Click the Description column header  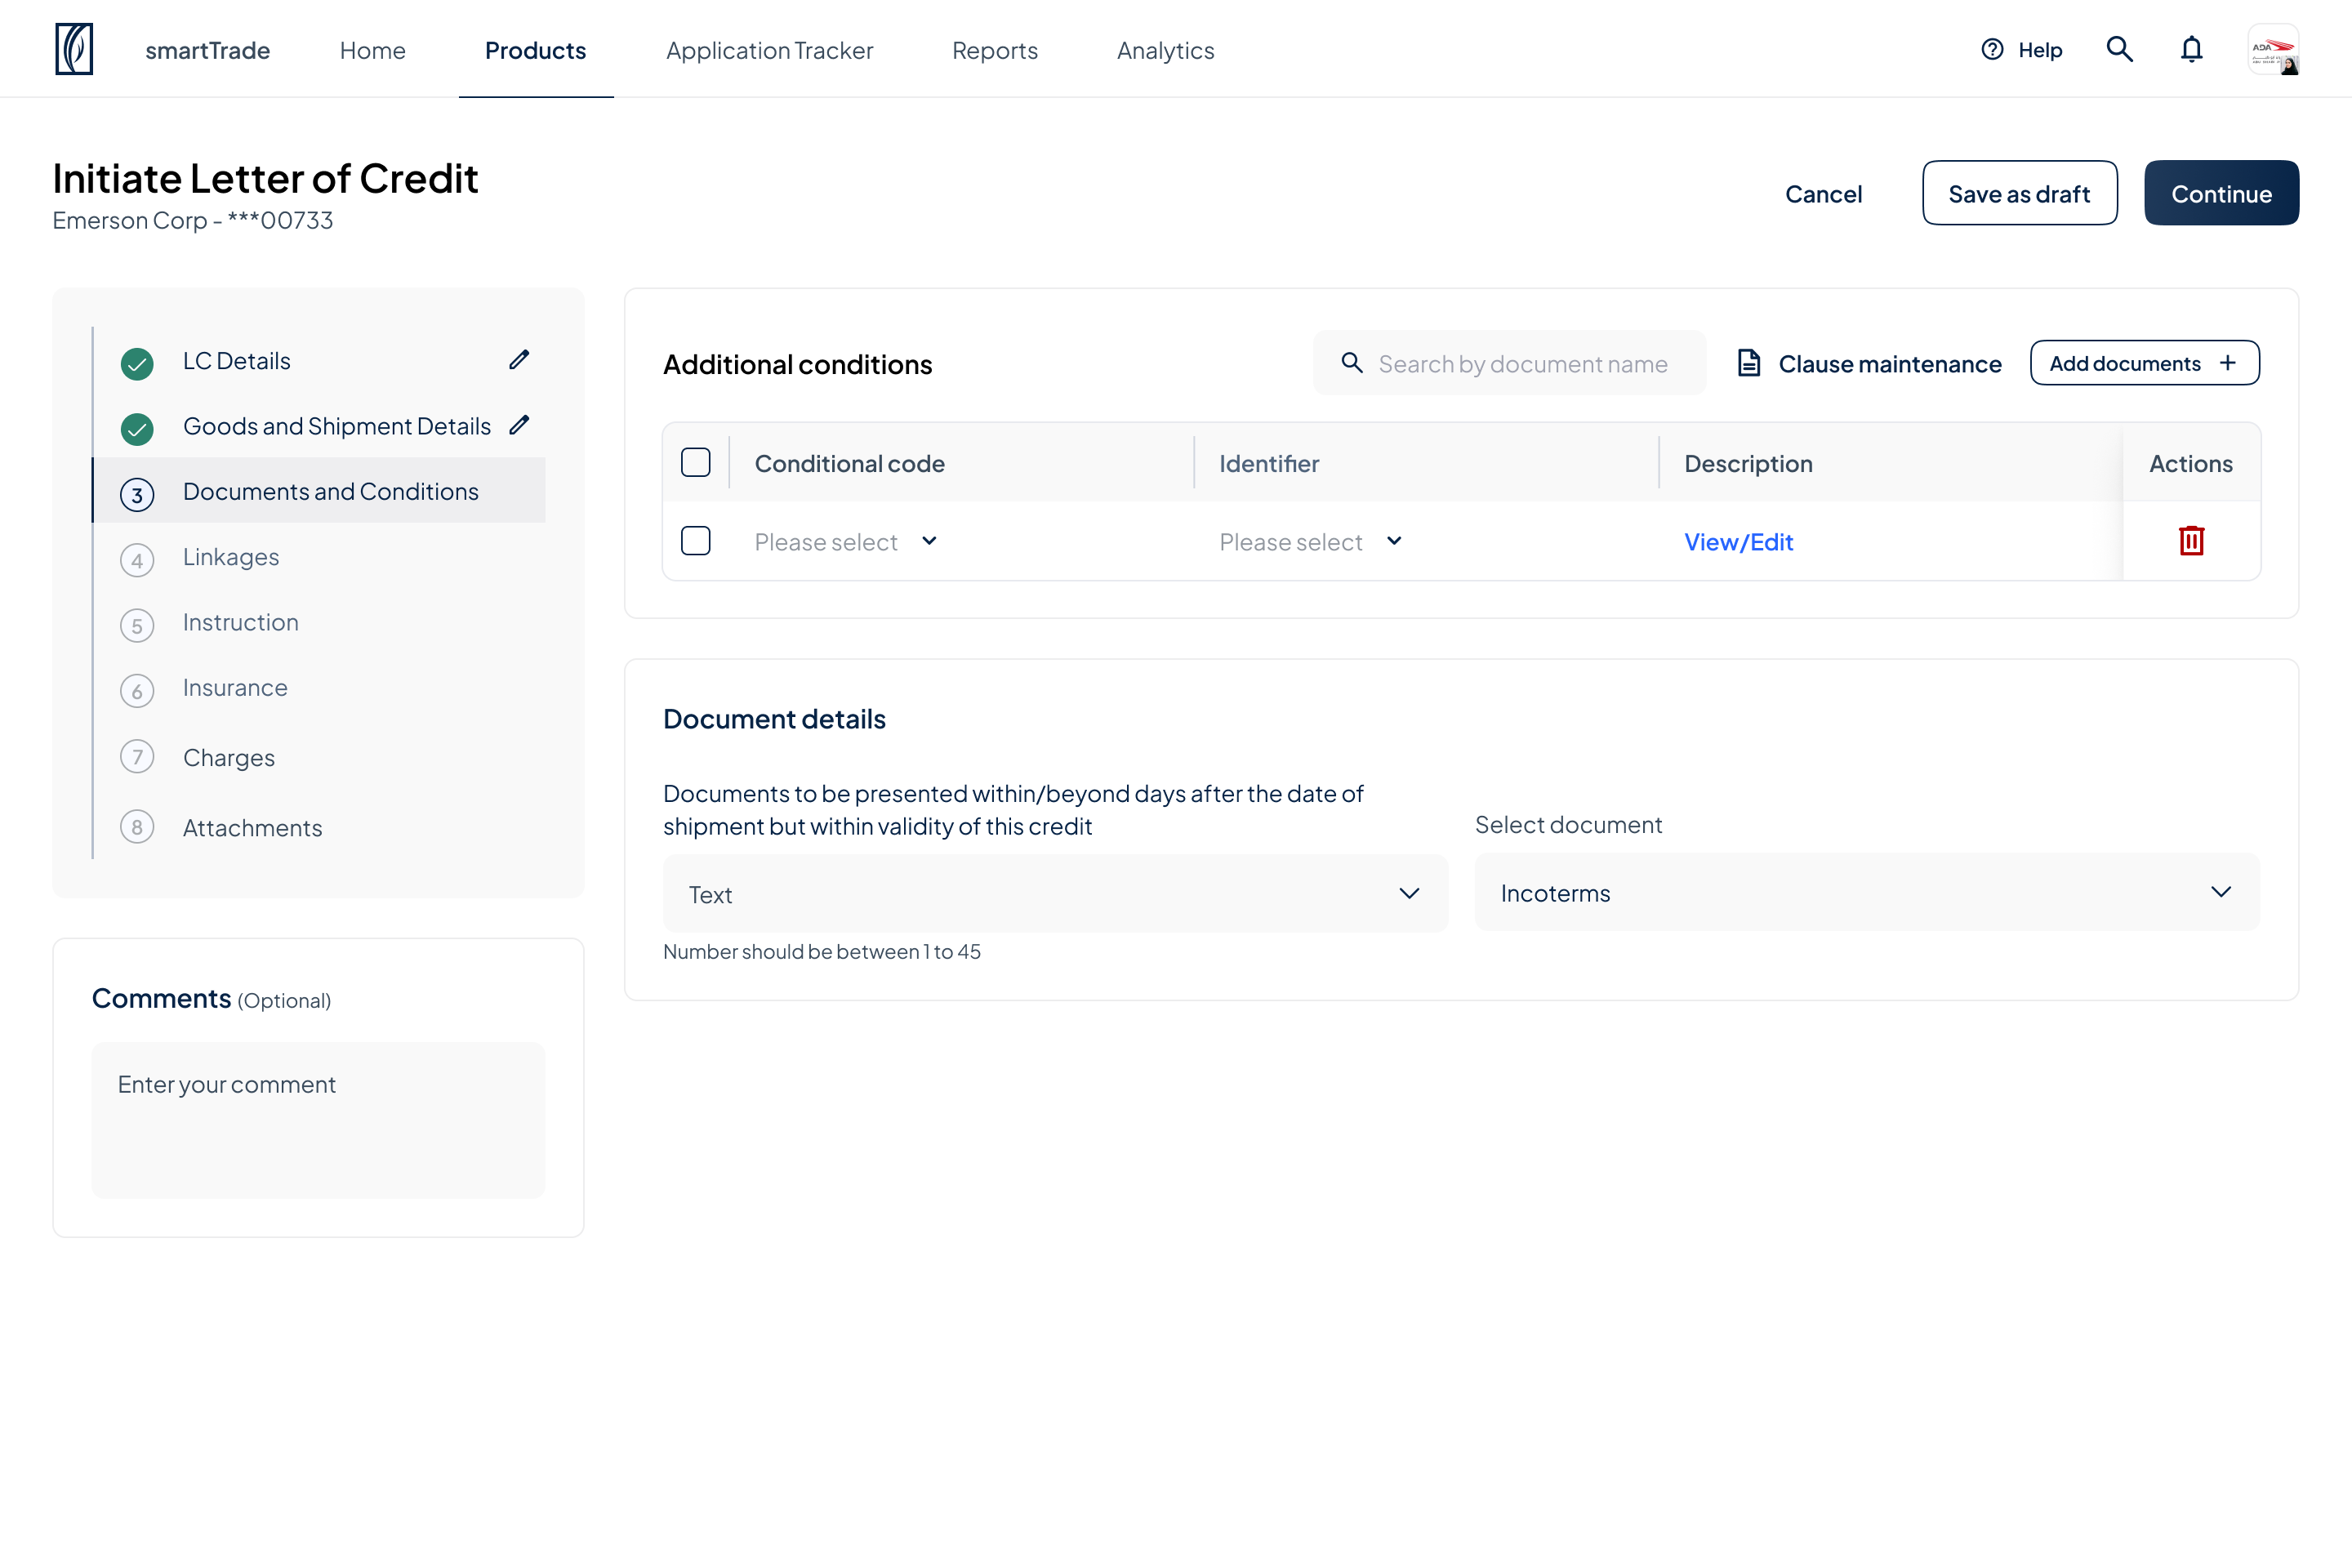coord(1748,463)
